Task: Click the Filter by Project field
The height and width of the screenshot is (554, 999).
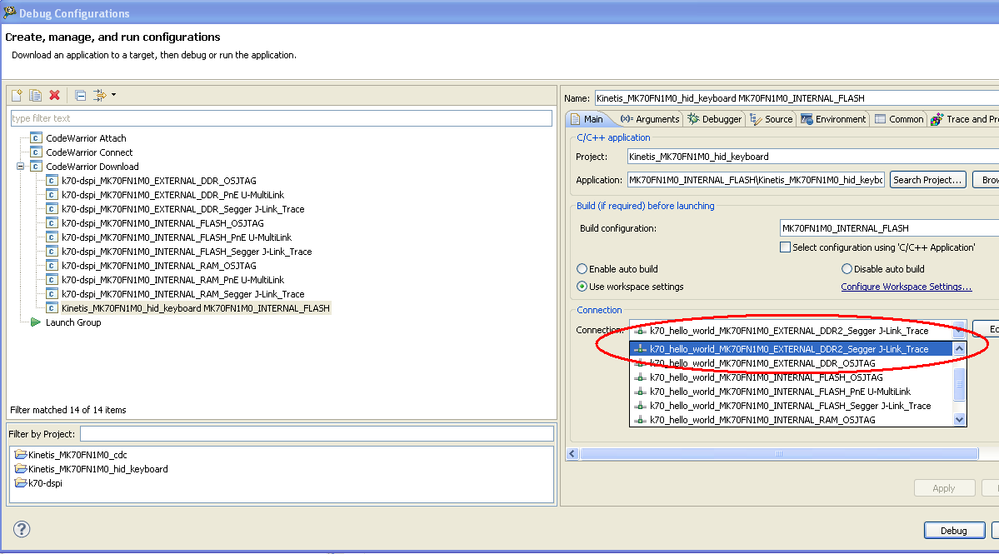Action: 317,434
